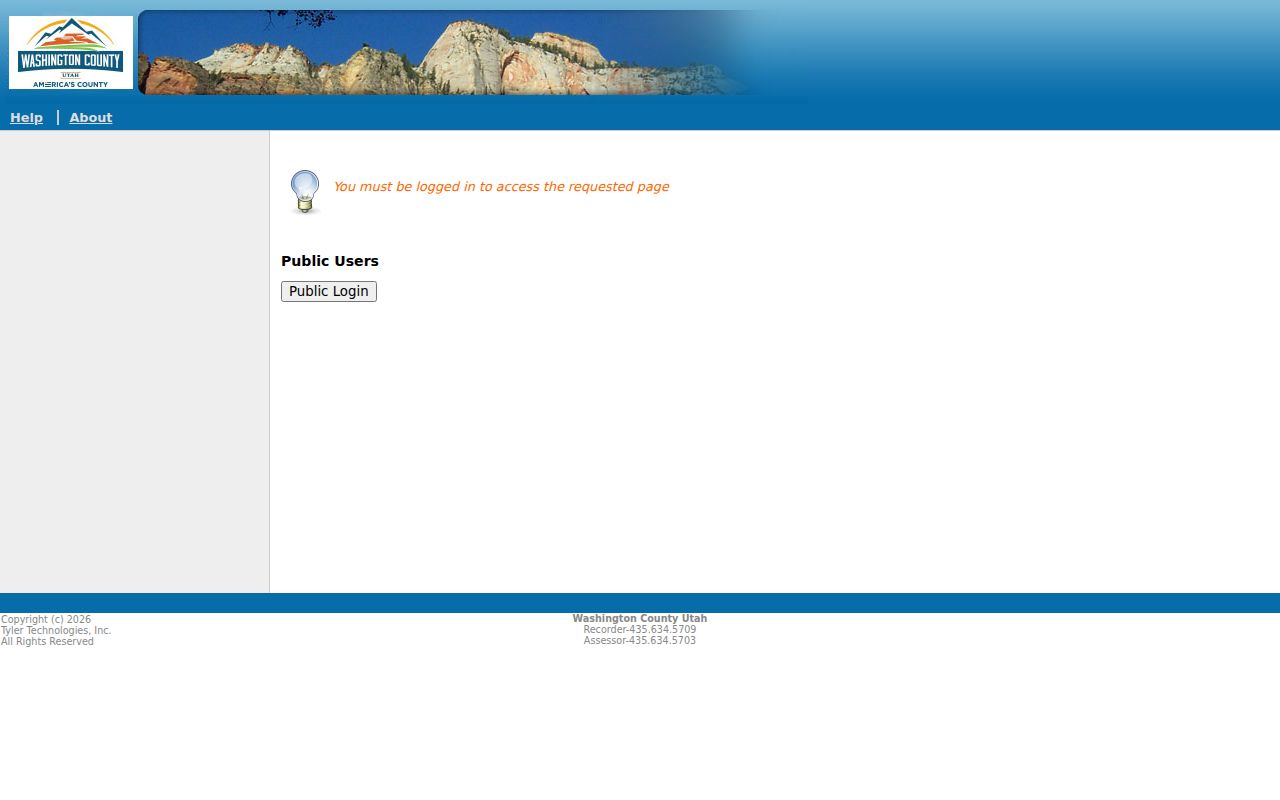The image size is (1280, 800).
Task: Select the Assessor-435.634.5703 phone text
Action: [640, 641]
